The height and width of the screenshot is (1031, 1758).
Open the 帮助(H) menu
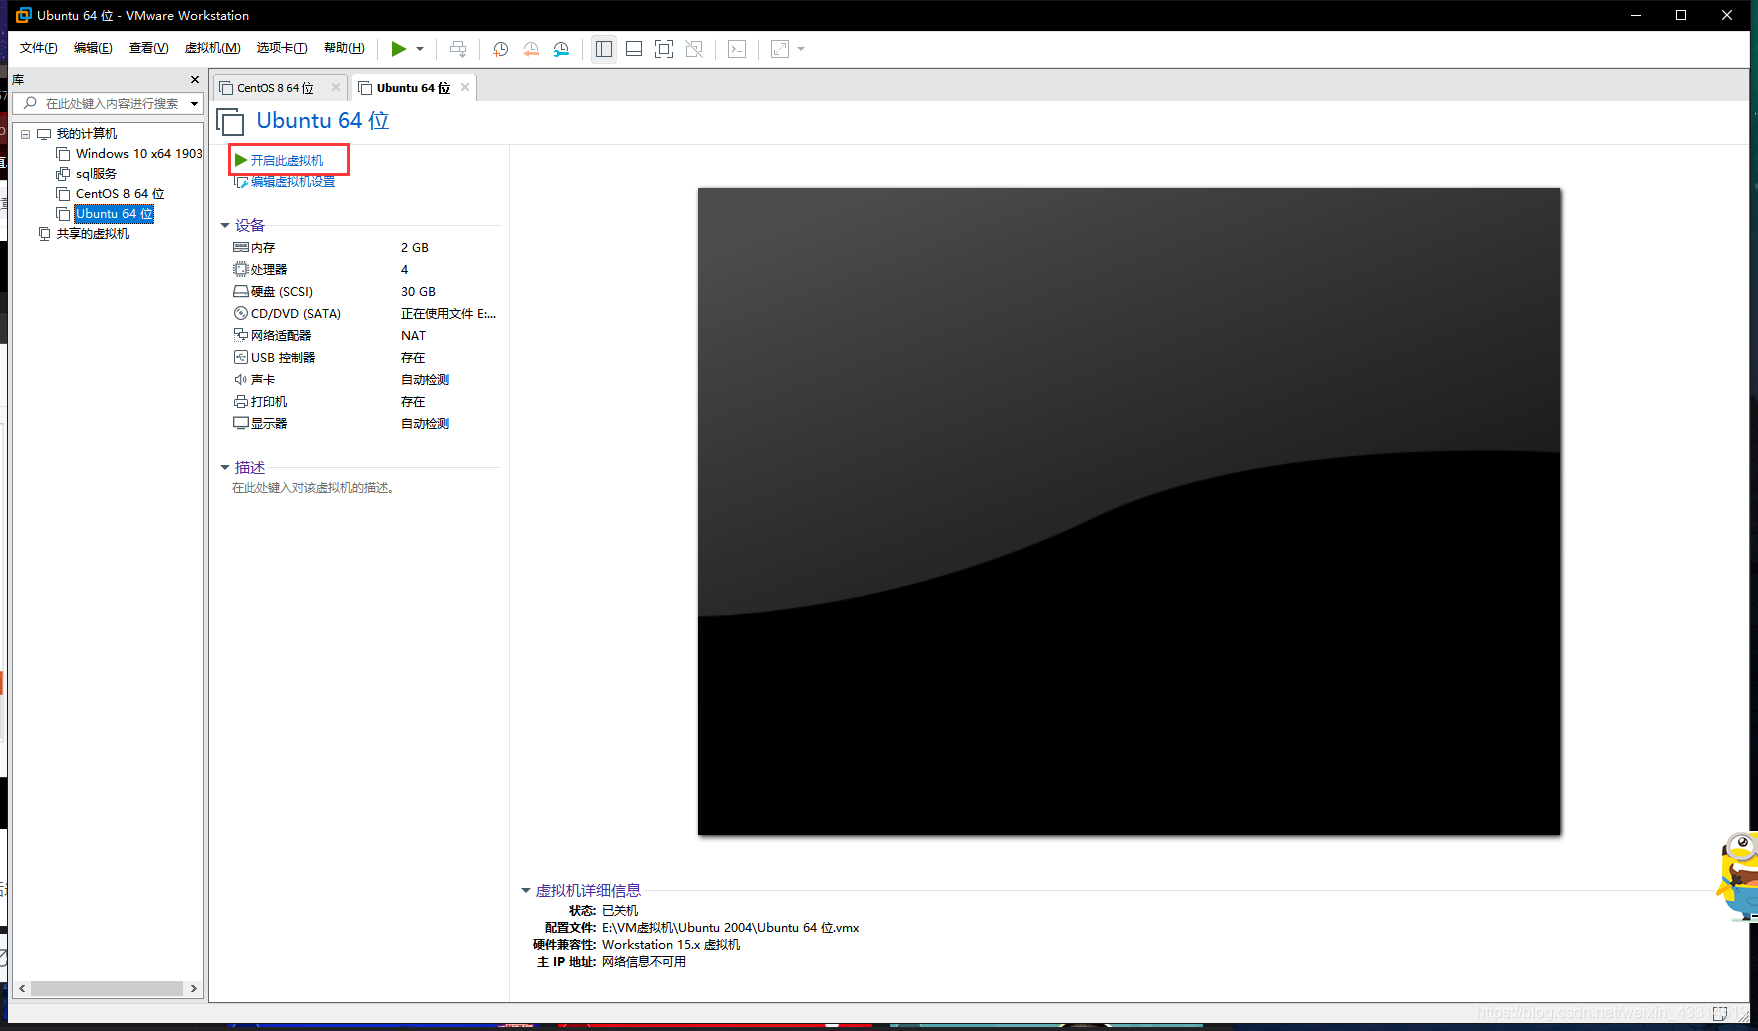pos(344,48)
